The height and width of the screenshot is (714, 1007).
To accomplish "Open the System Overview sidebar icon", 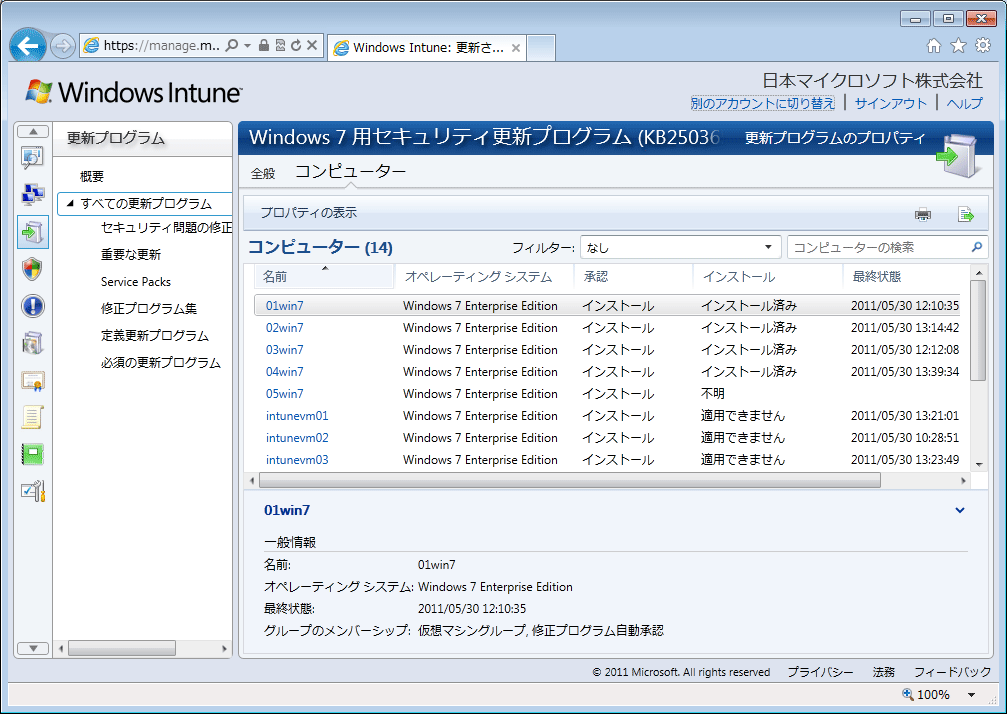I will click(x=32, y=157).
